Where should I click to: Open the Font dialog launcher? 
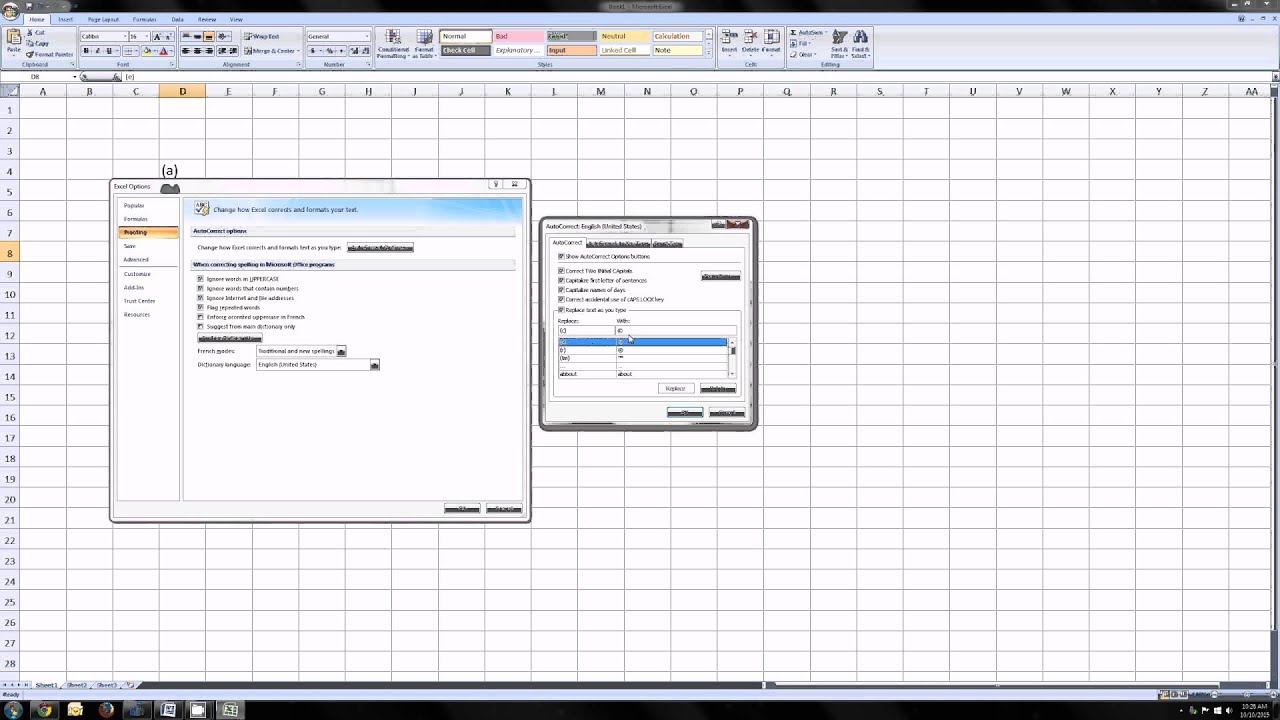[171, 65]
